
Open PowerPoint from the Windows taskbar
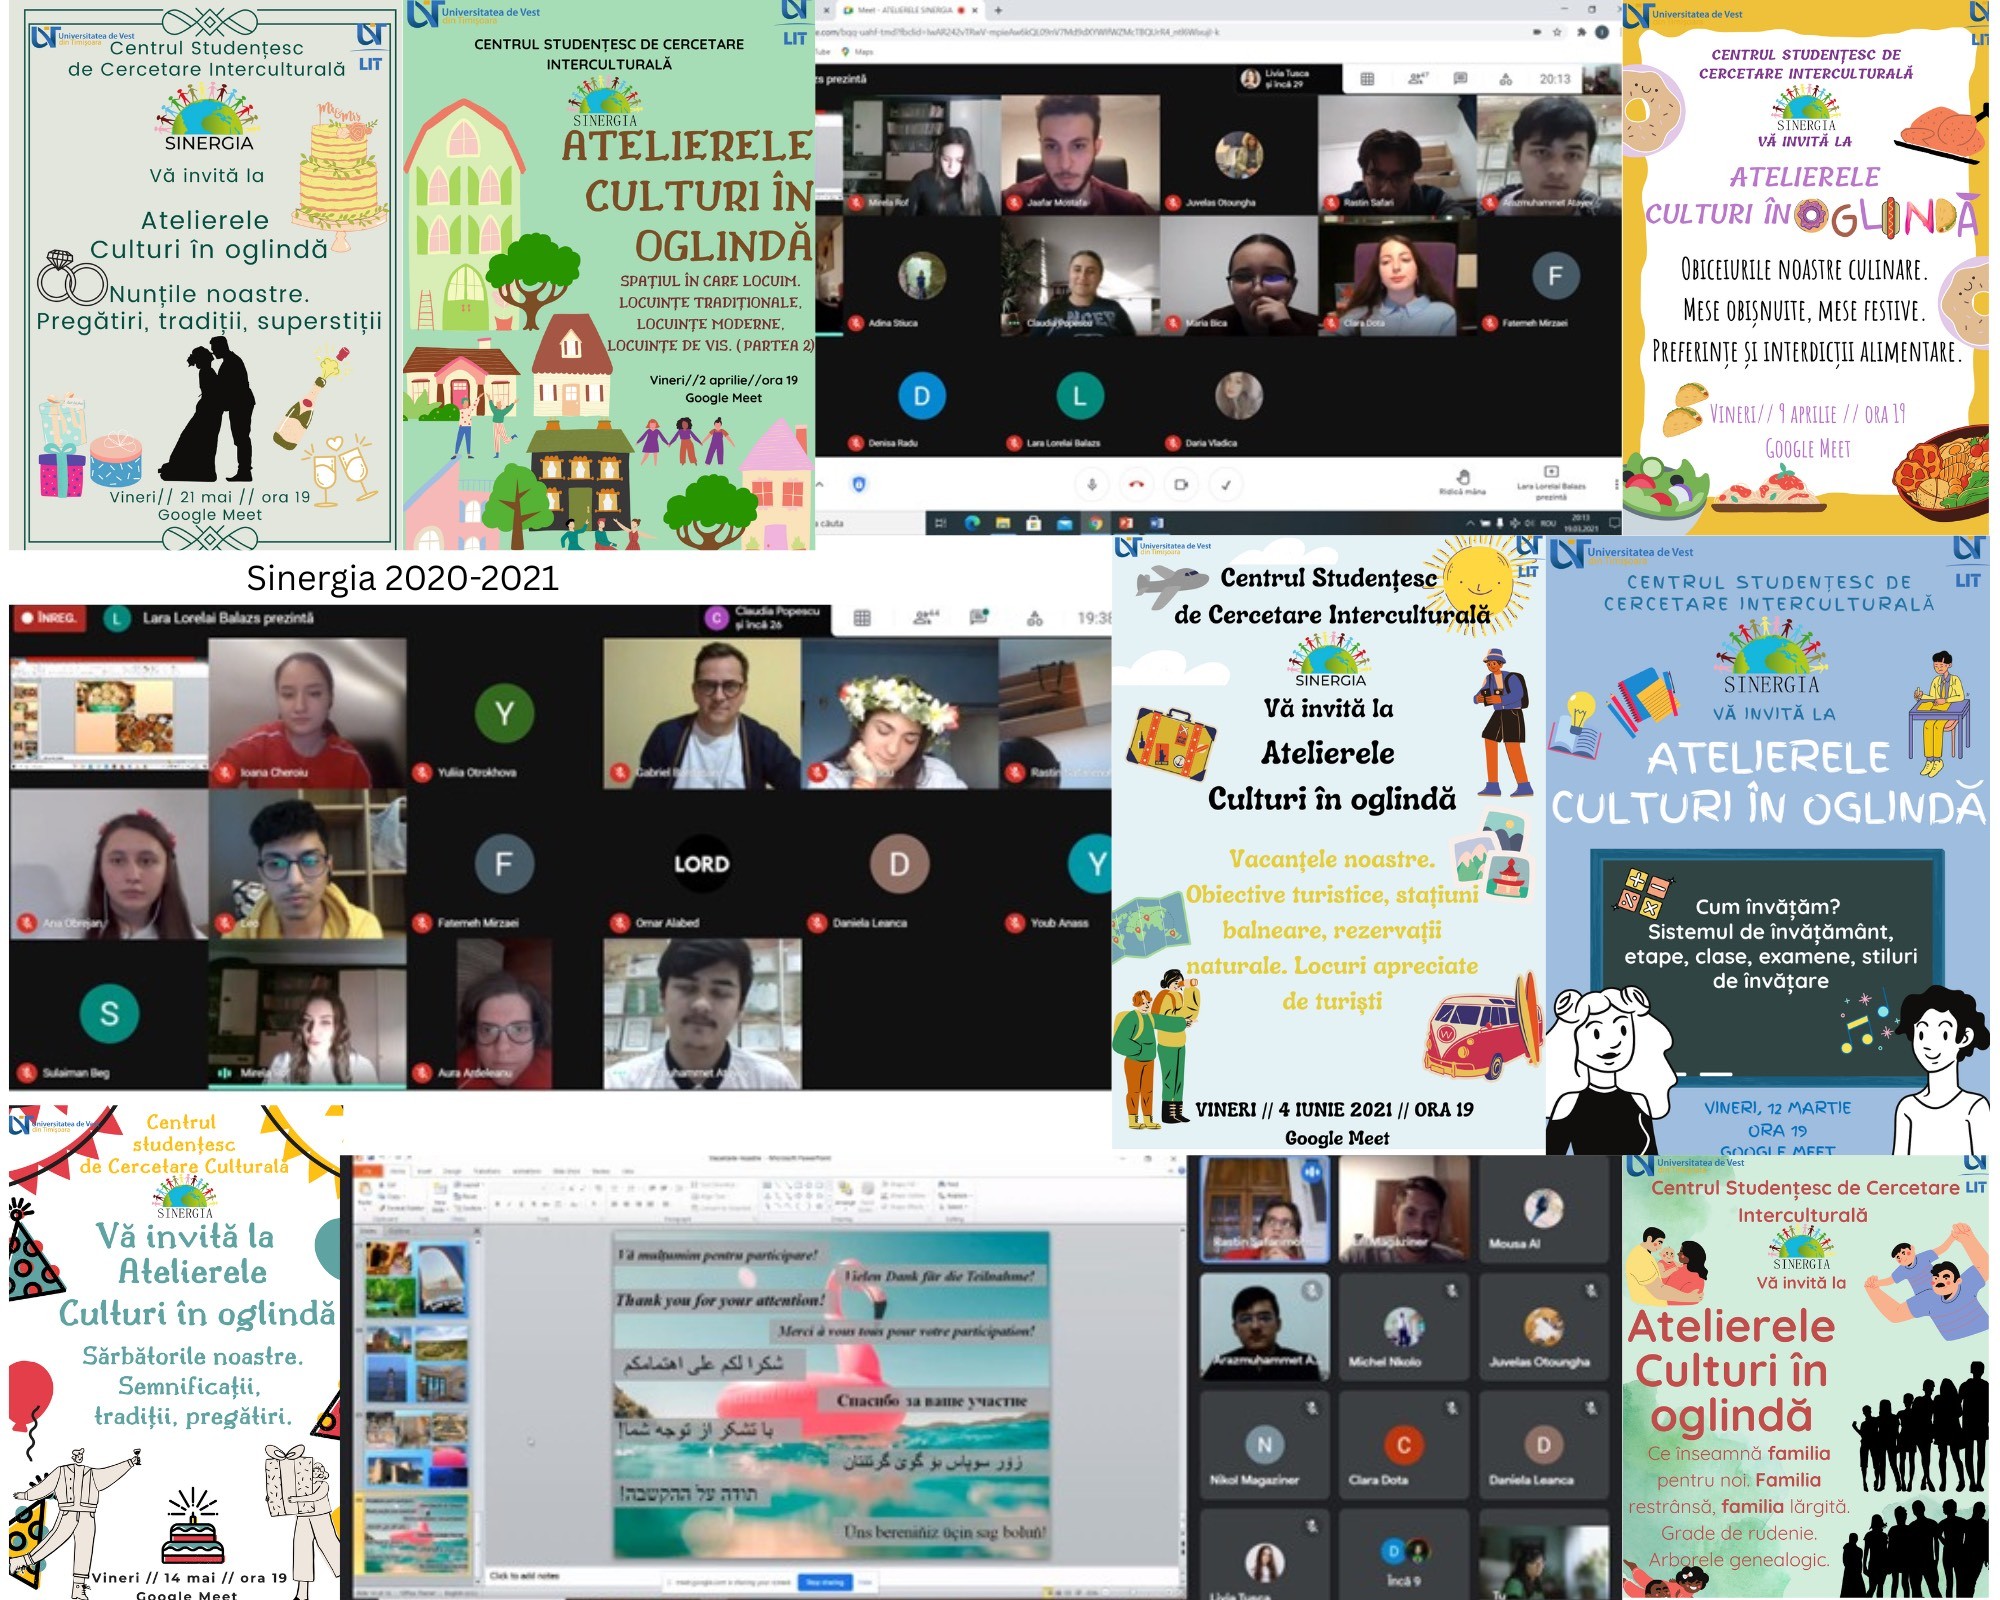coord(1126,523)
